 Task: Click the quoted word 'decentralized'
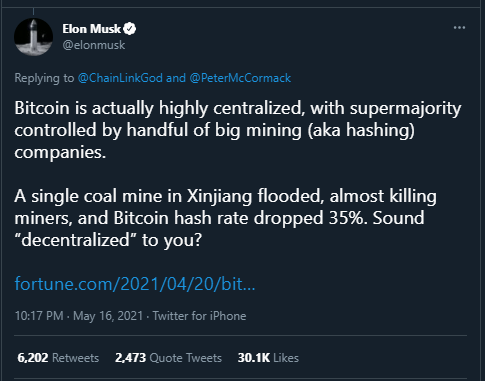click(75, 240)
